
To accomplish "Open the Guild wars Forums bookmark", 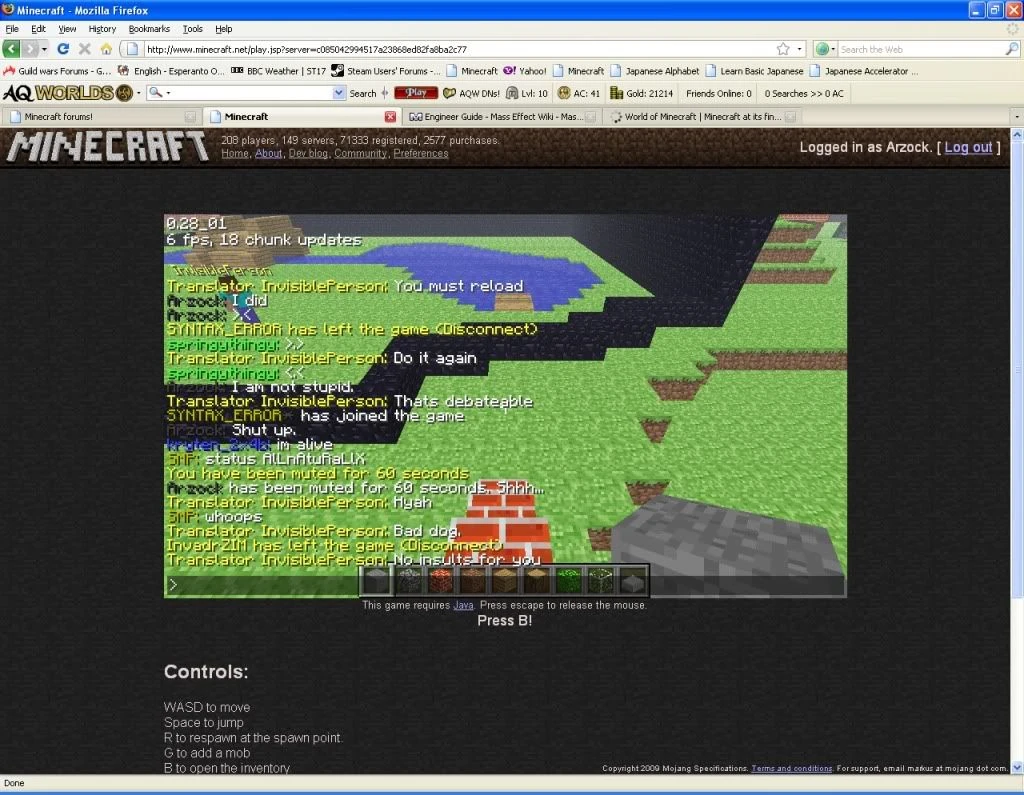I will click(57, 71).
